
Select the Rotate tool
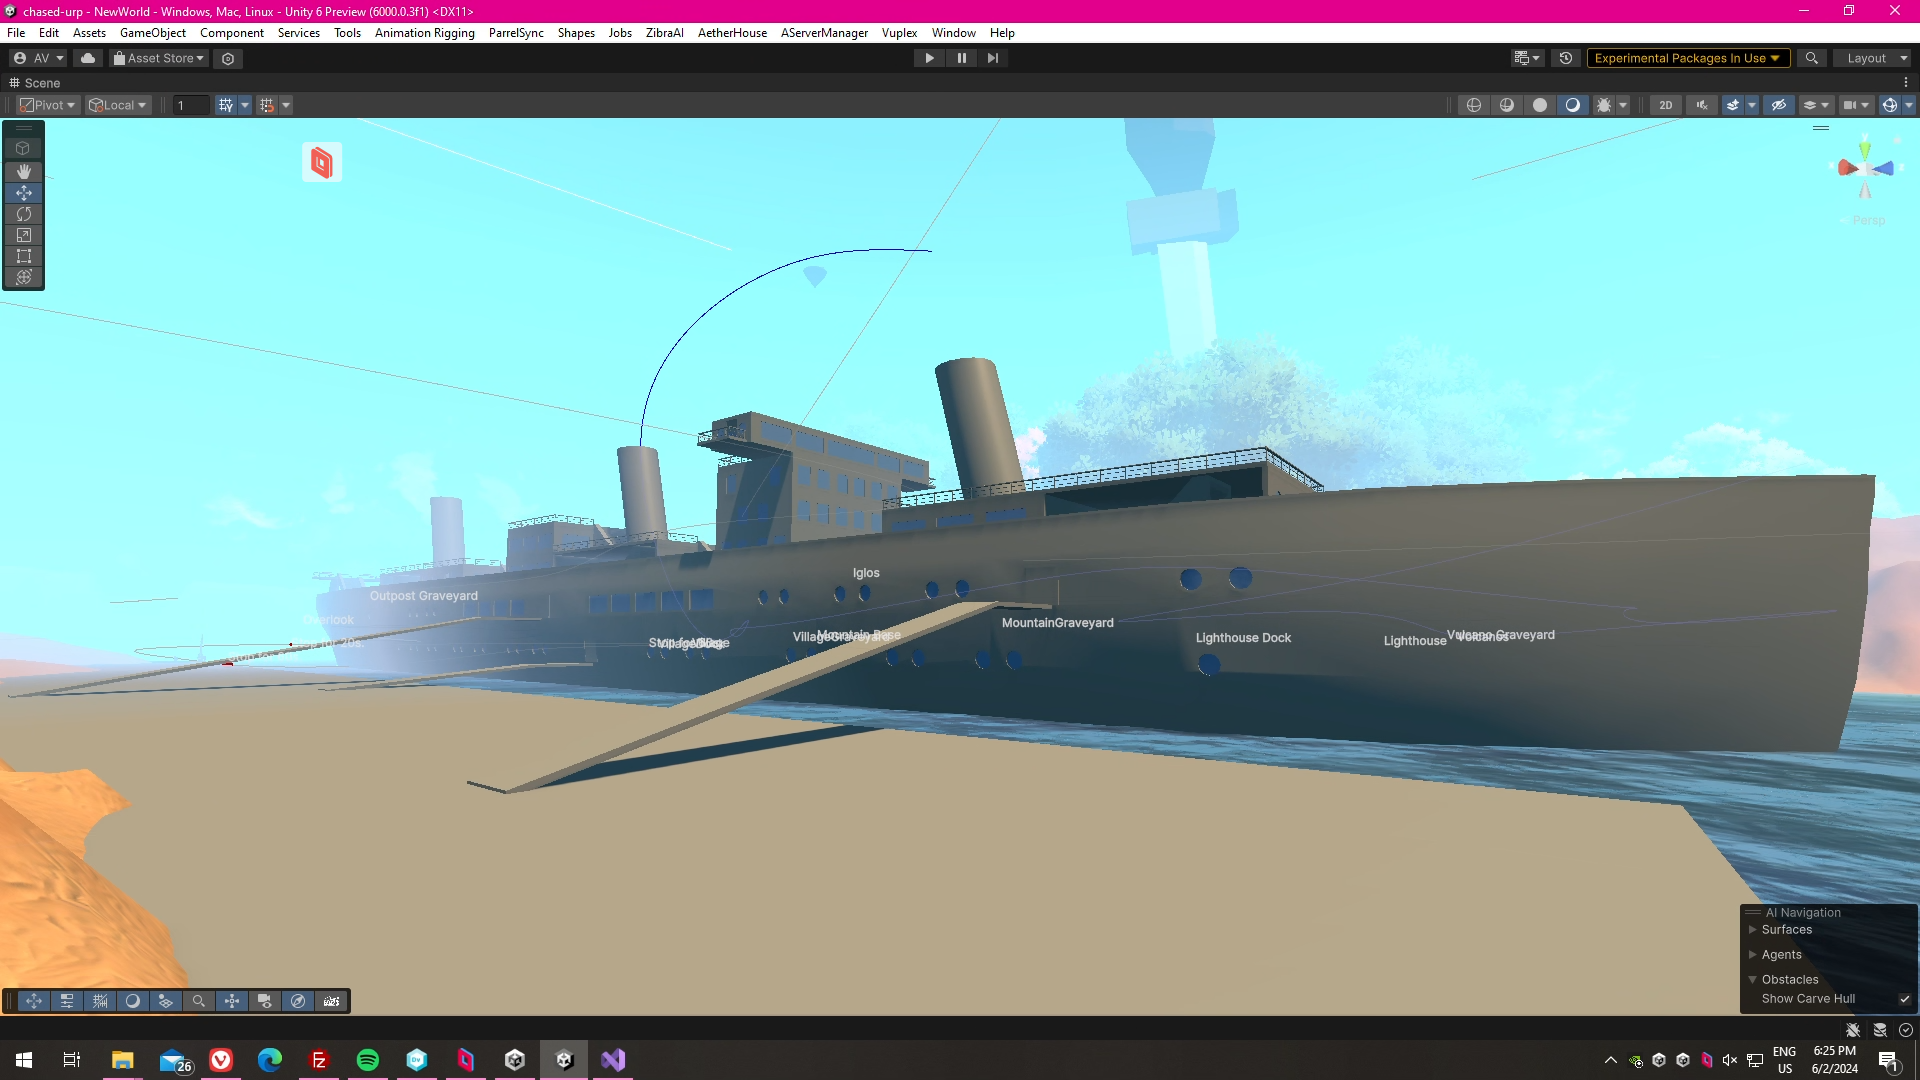pos(24,214)
